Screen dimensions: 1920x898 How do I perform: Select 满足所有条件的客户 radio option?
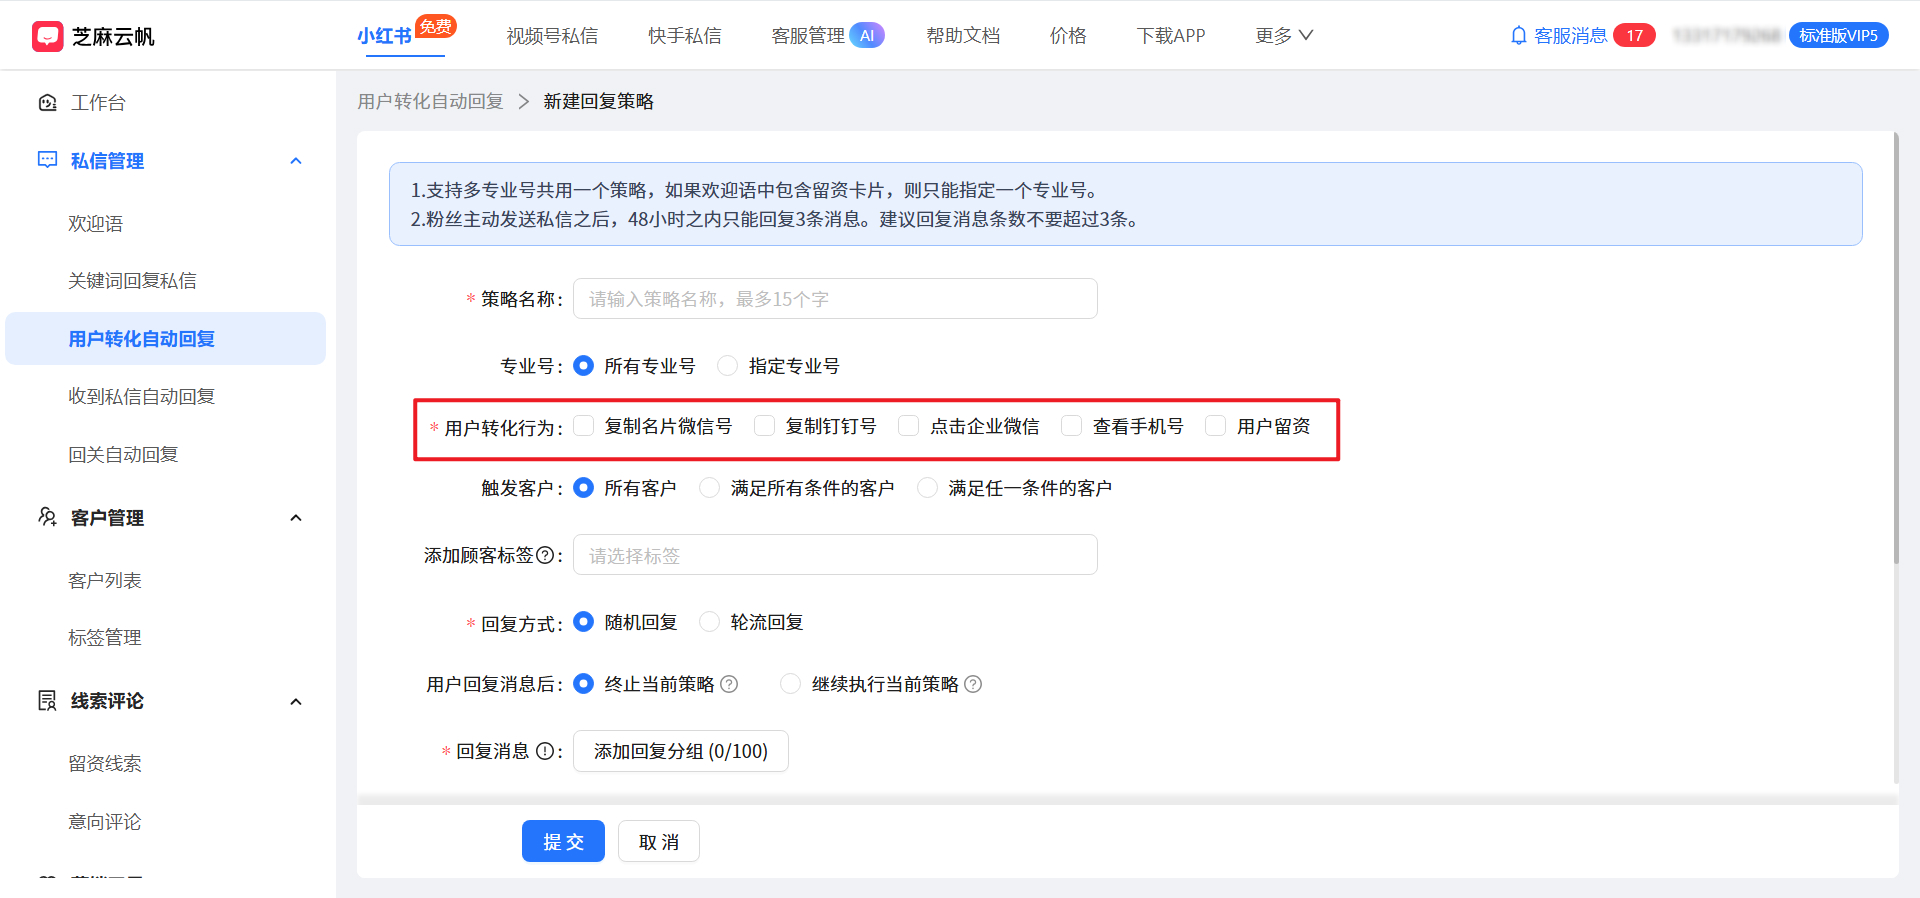point(710,488)
